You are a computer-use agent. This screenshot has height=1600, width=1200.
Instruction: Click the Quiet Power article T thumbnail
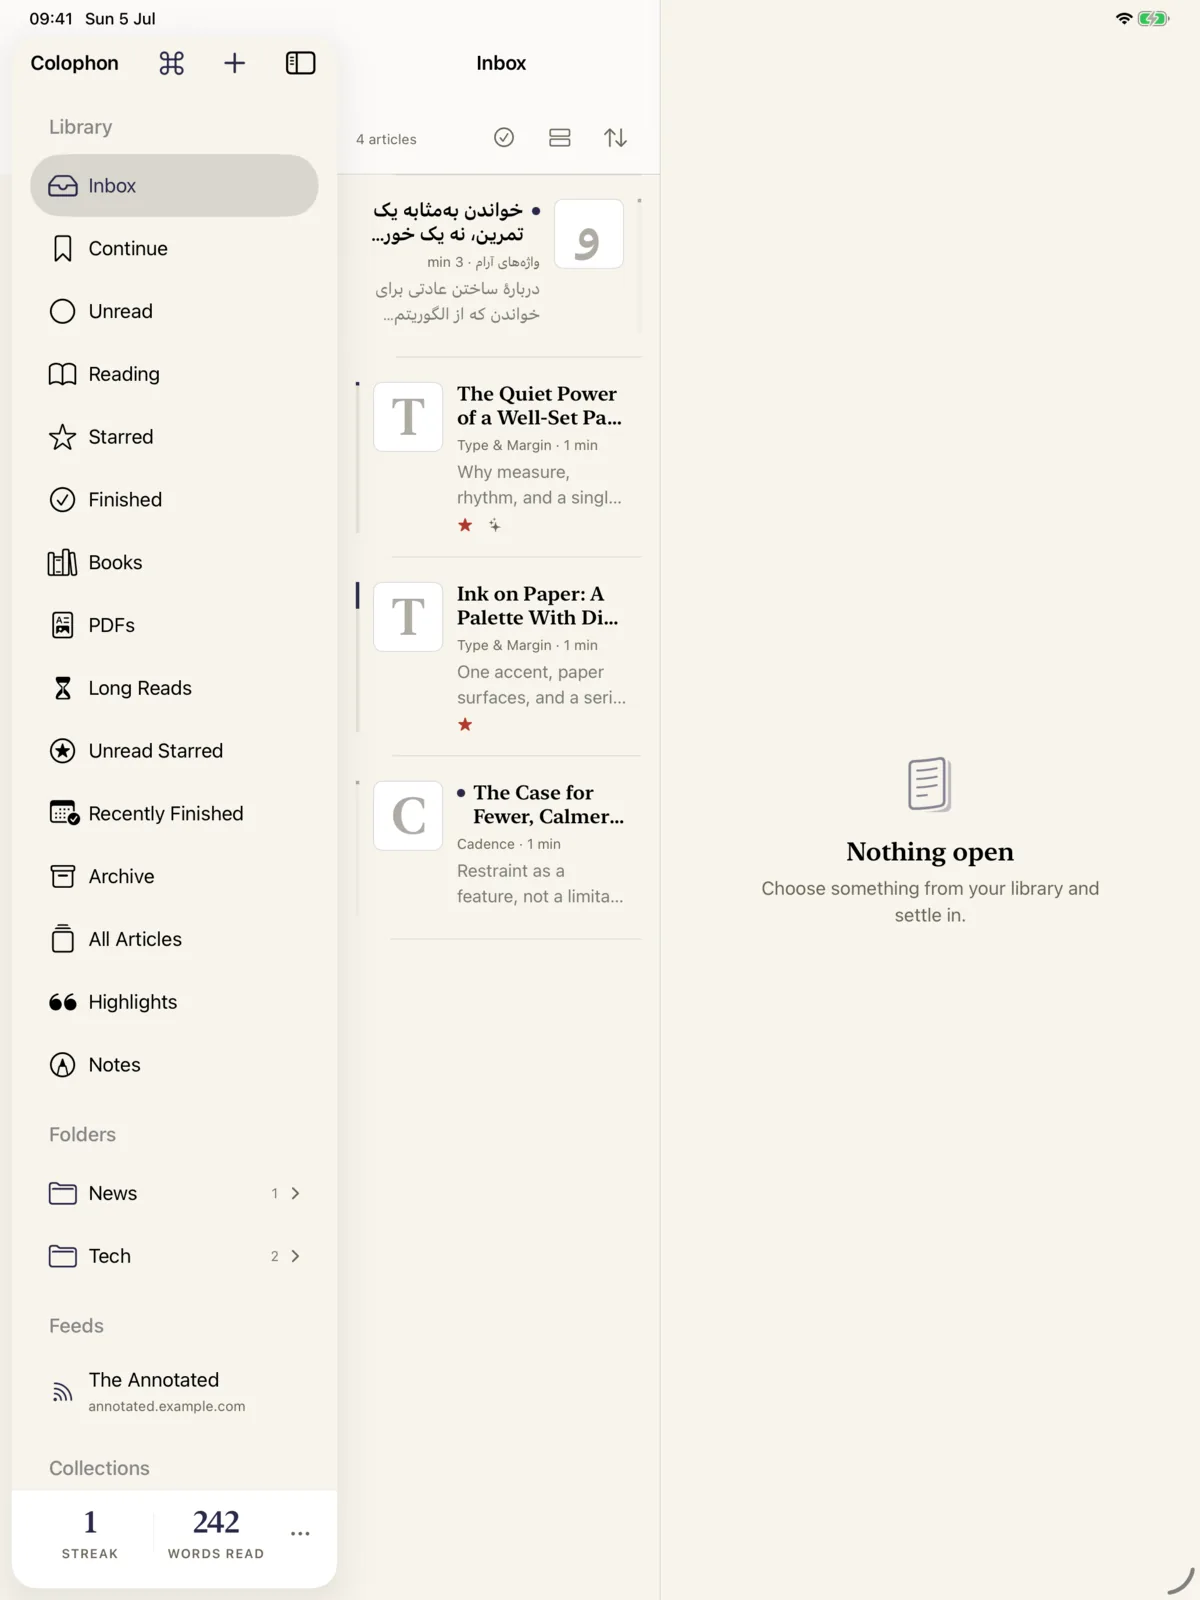pos(408,417)
